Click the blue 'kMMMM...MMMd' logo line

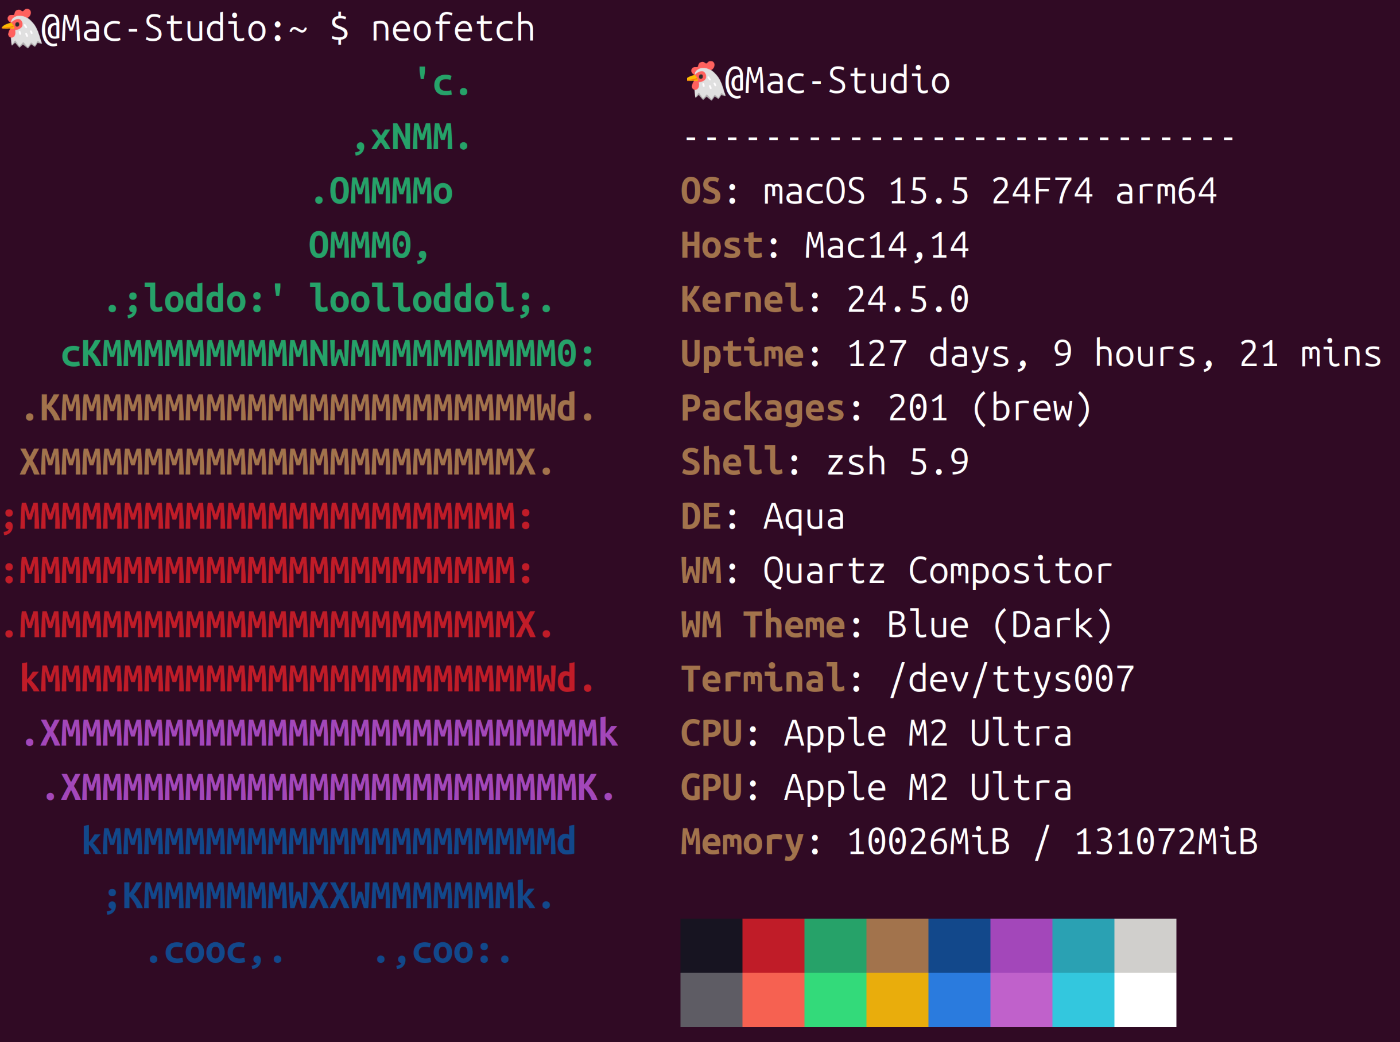pos(328,842)
